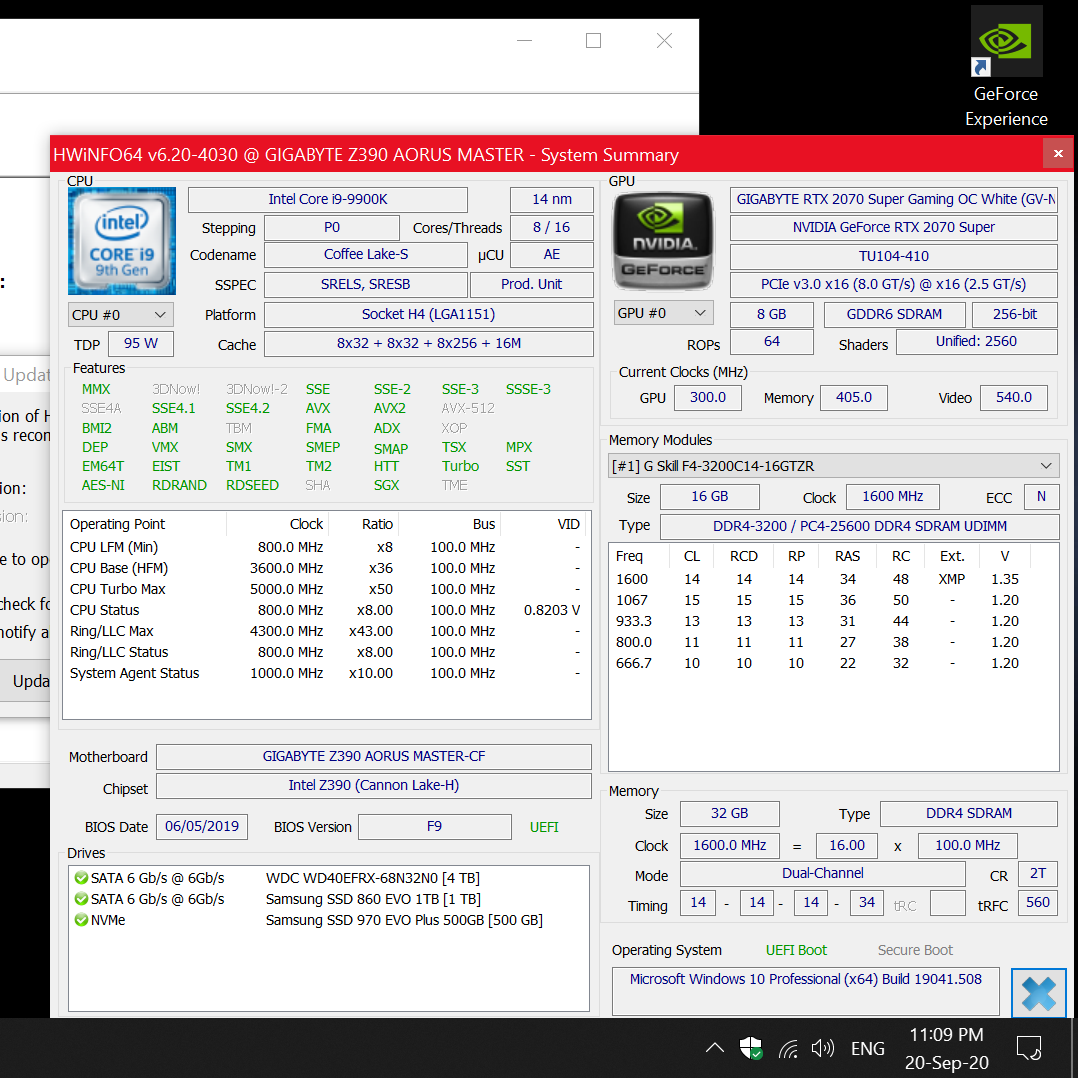
Task: Maximize the white background window
Action: tap(593, 41)
